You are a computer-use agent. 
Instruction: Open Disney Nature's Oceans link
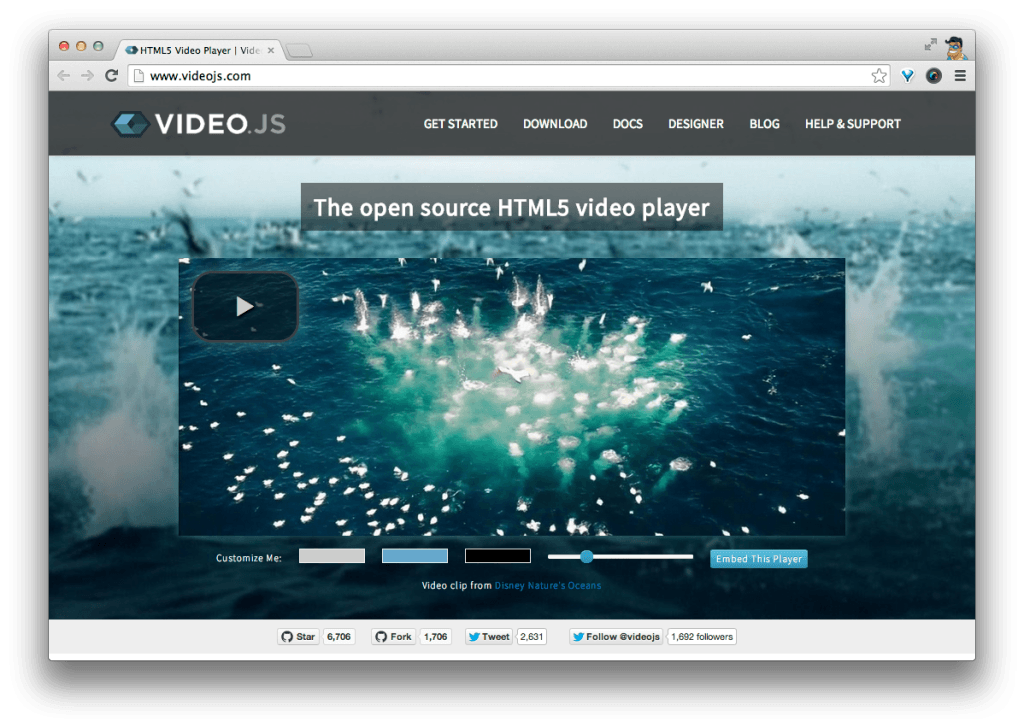548,586
